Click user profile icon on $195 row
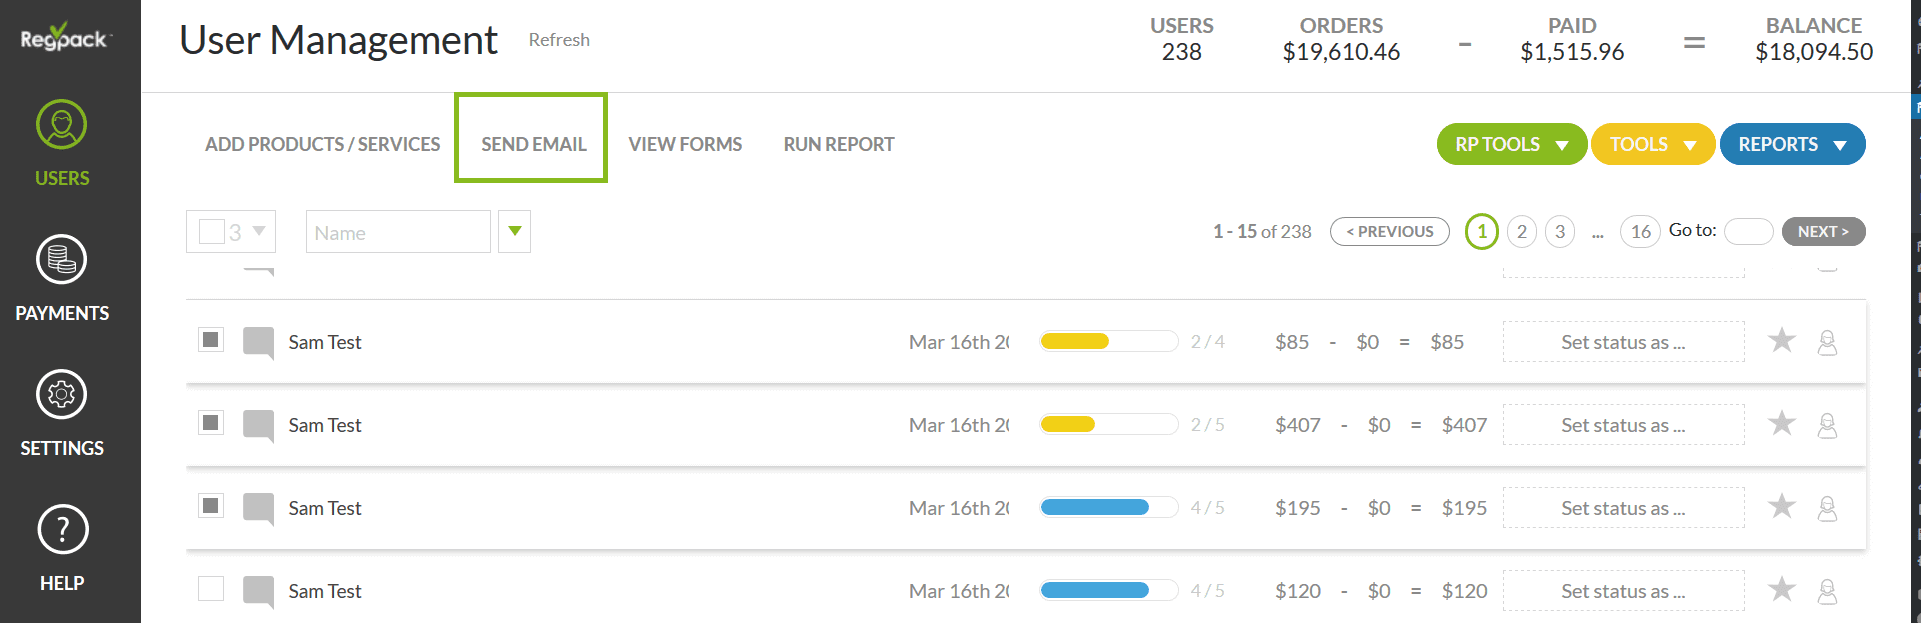 pos(1827,509)
